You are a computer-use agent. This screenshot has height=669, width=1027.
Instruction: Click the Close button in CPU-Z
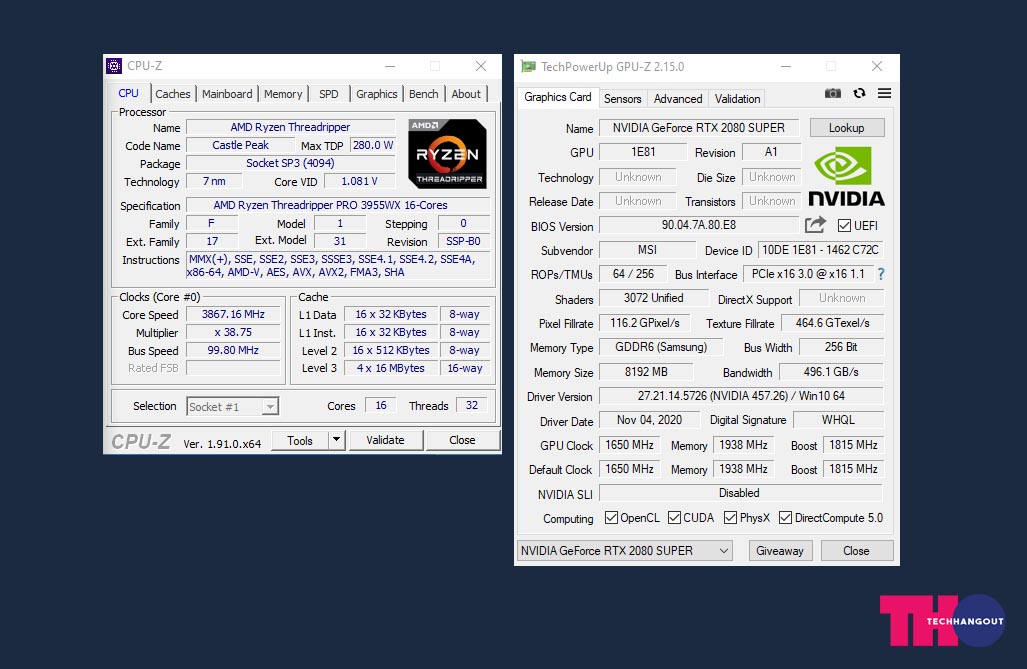[x=462, y=440]
